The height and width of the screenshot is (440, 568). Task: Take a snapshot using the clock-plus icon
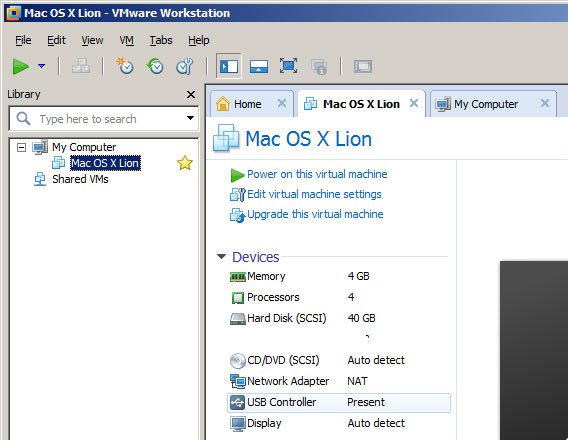pyautogui.click(x=125, y=66)
